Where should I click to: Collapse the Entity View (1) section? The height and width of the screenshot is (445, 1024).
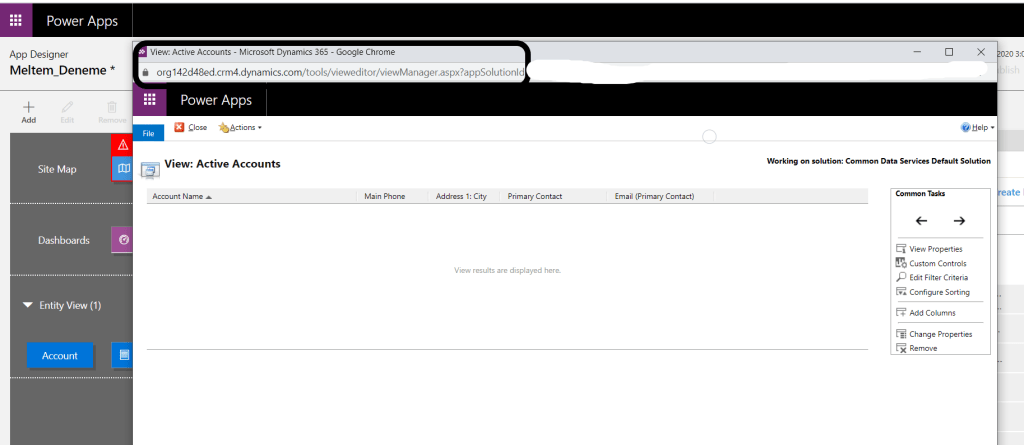29,306
